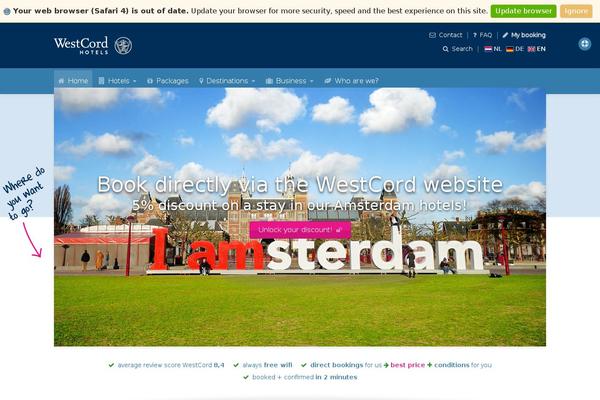Click the average review score WestCord 8,4 text
The image size is (600, 400).
click(171, 365)
